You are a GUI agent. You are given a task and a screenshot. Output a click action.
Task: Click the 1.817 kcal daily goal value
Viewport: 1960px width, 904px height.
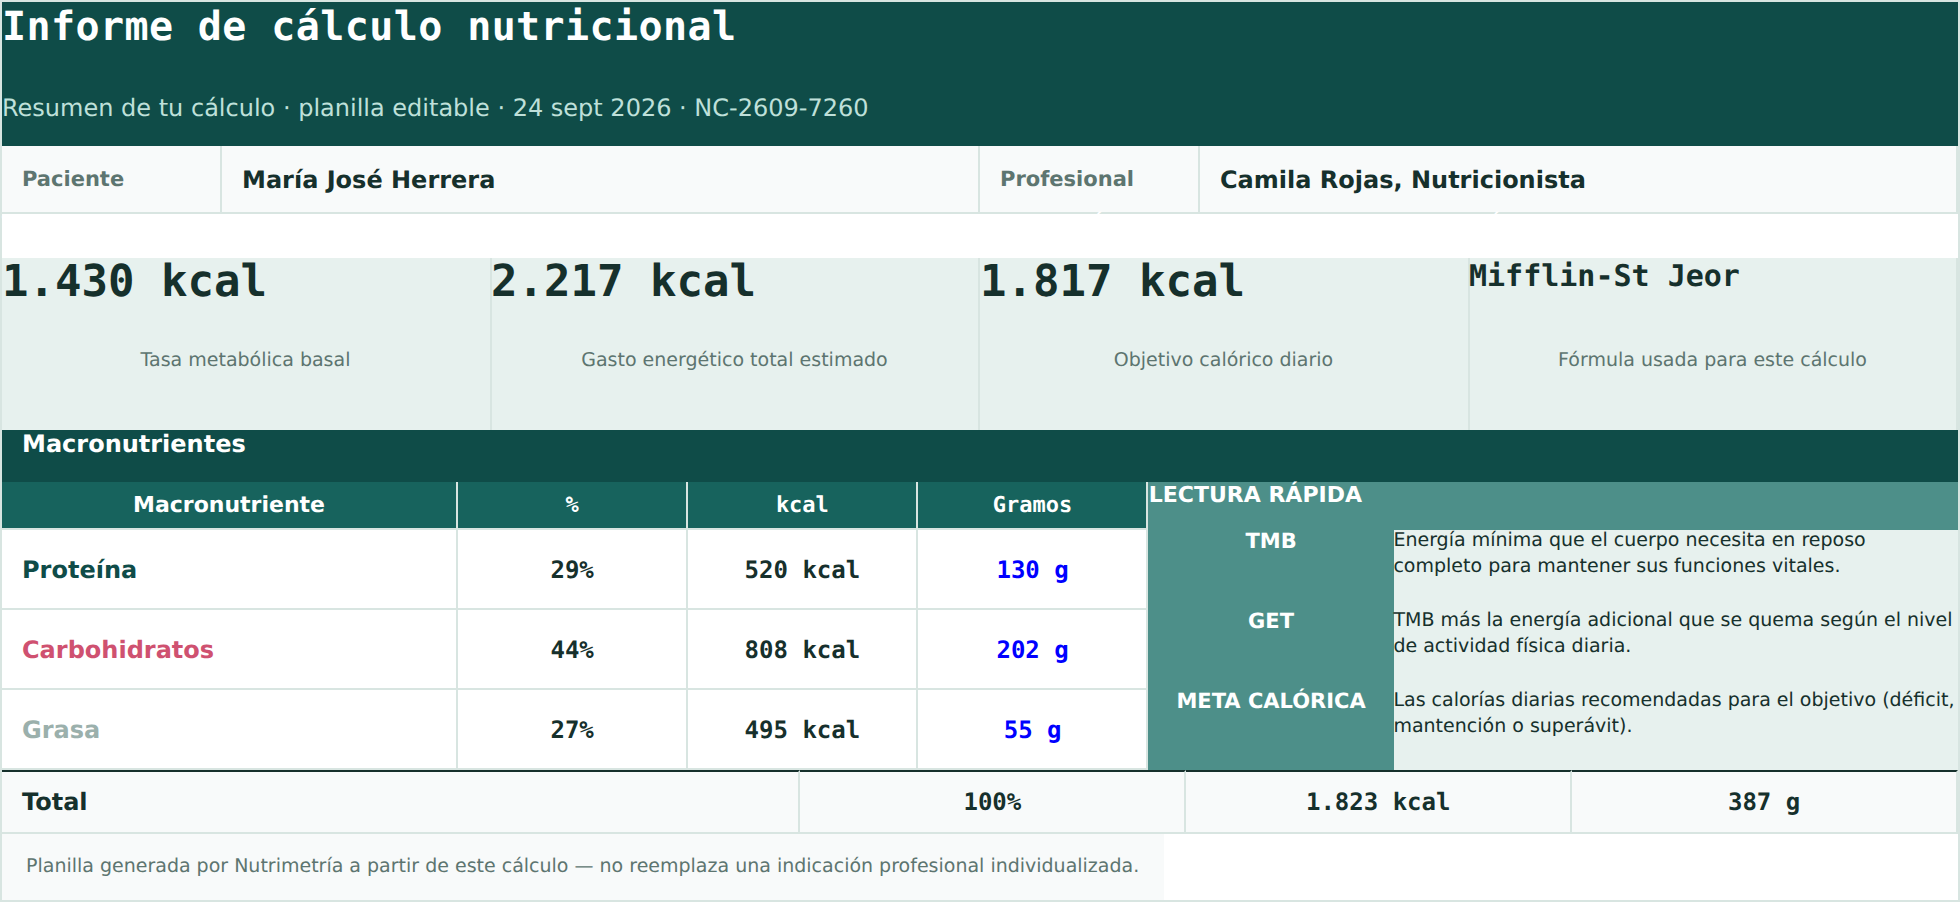tap(1112, 281)
